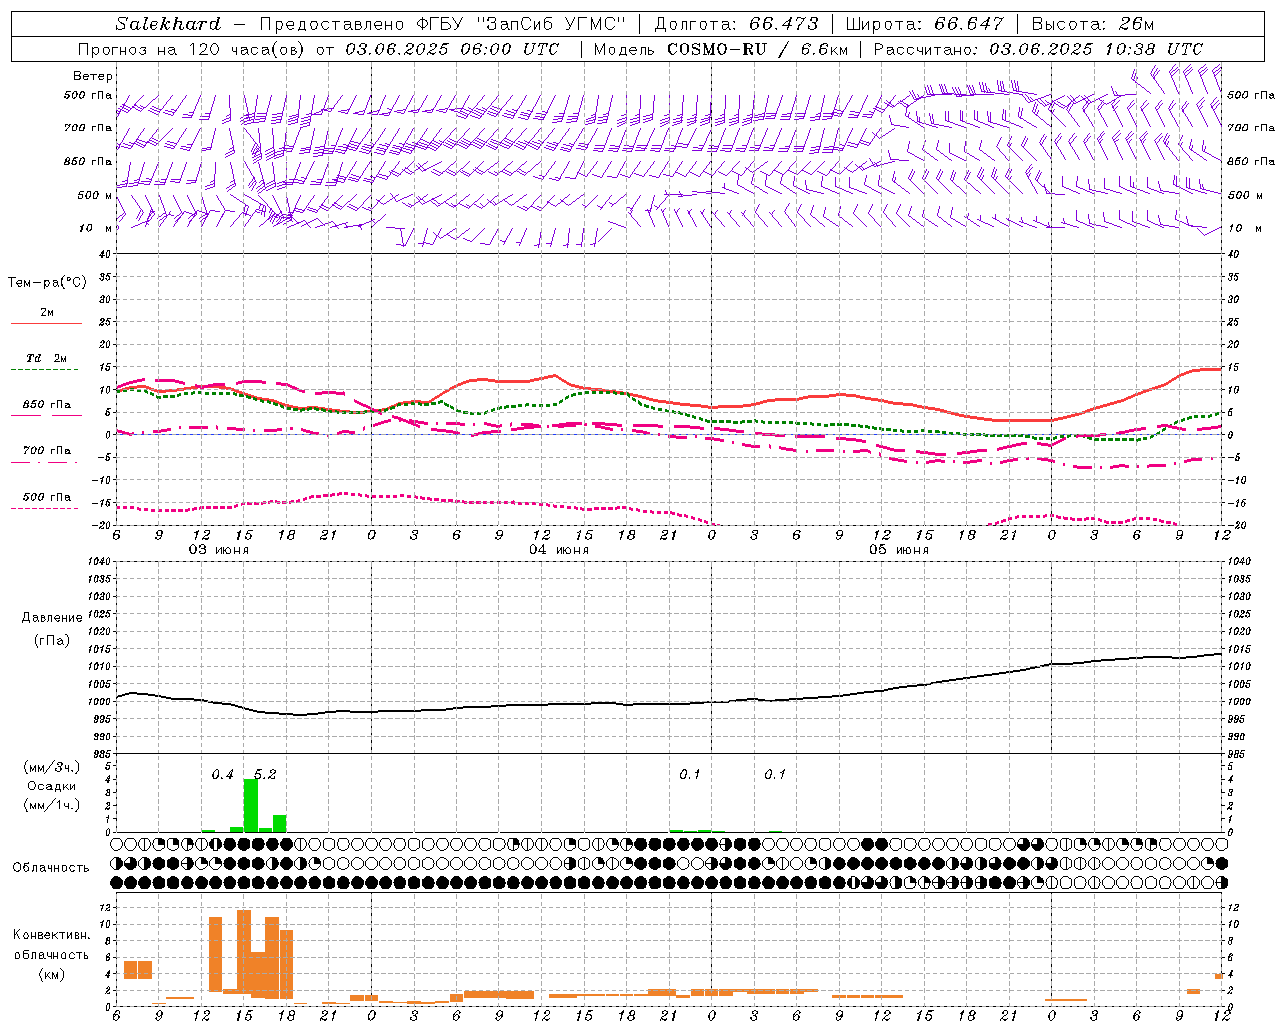Click the forecast start 03.06.2025 06:00 UTC
Image resolution: width=1280 pixels, height=1024 pixels.
pyautogui.click(x=452, y=49)
